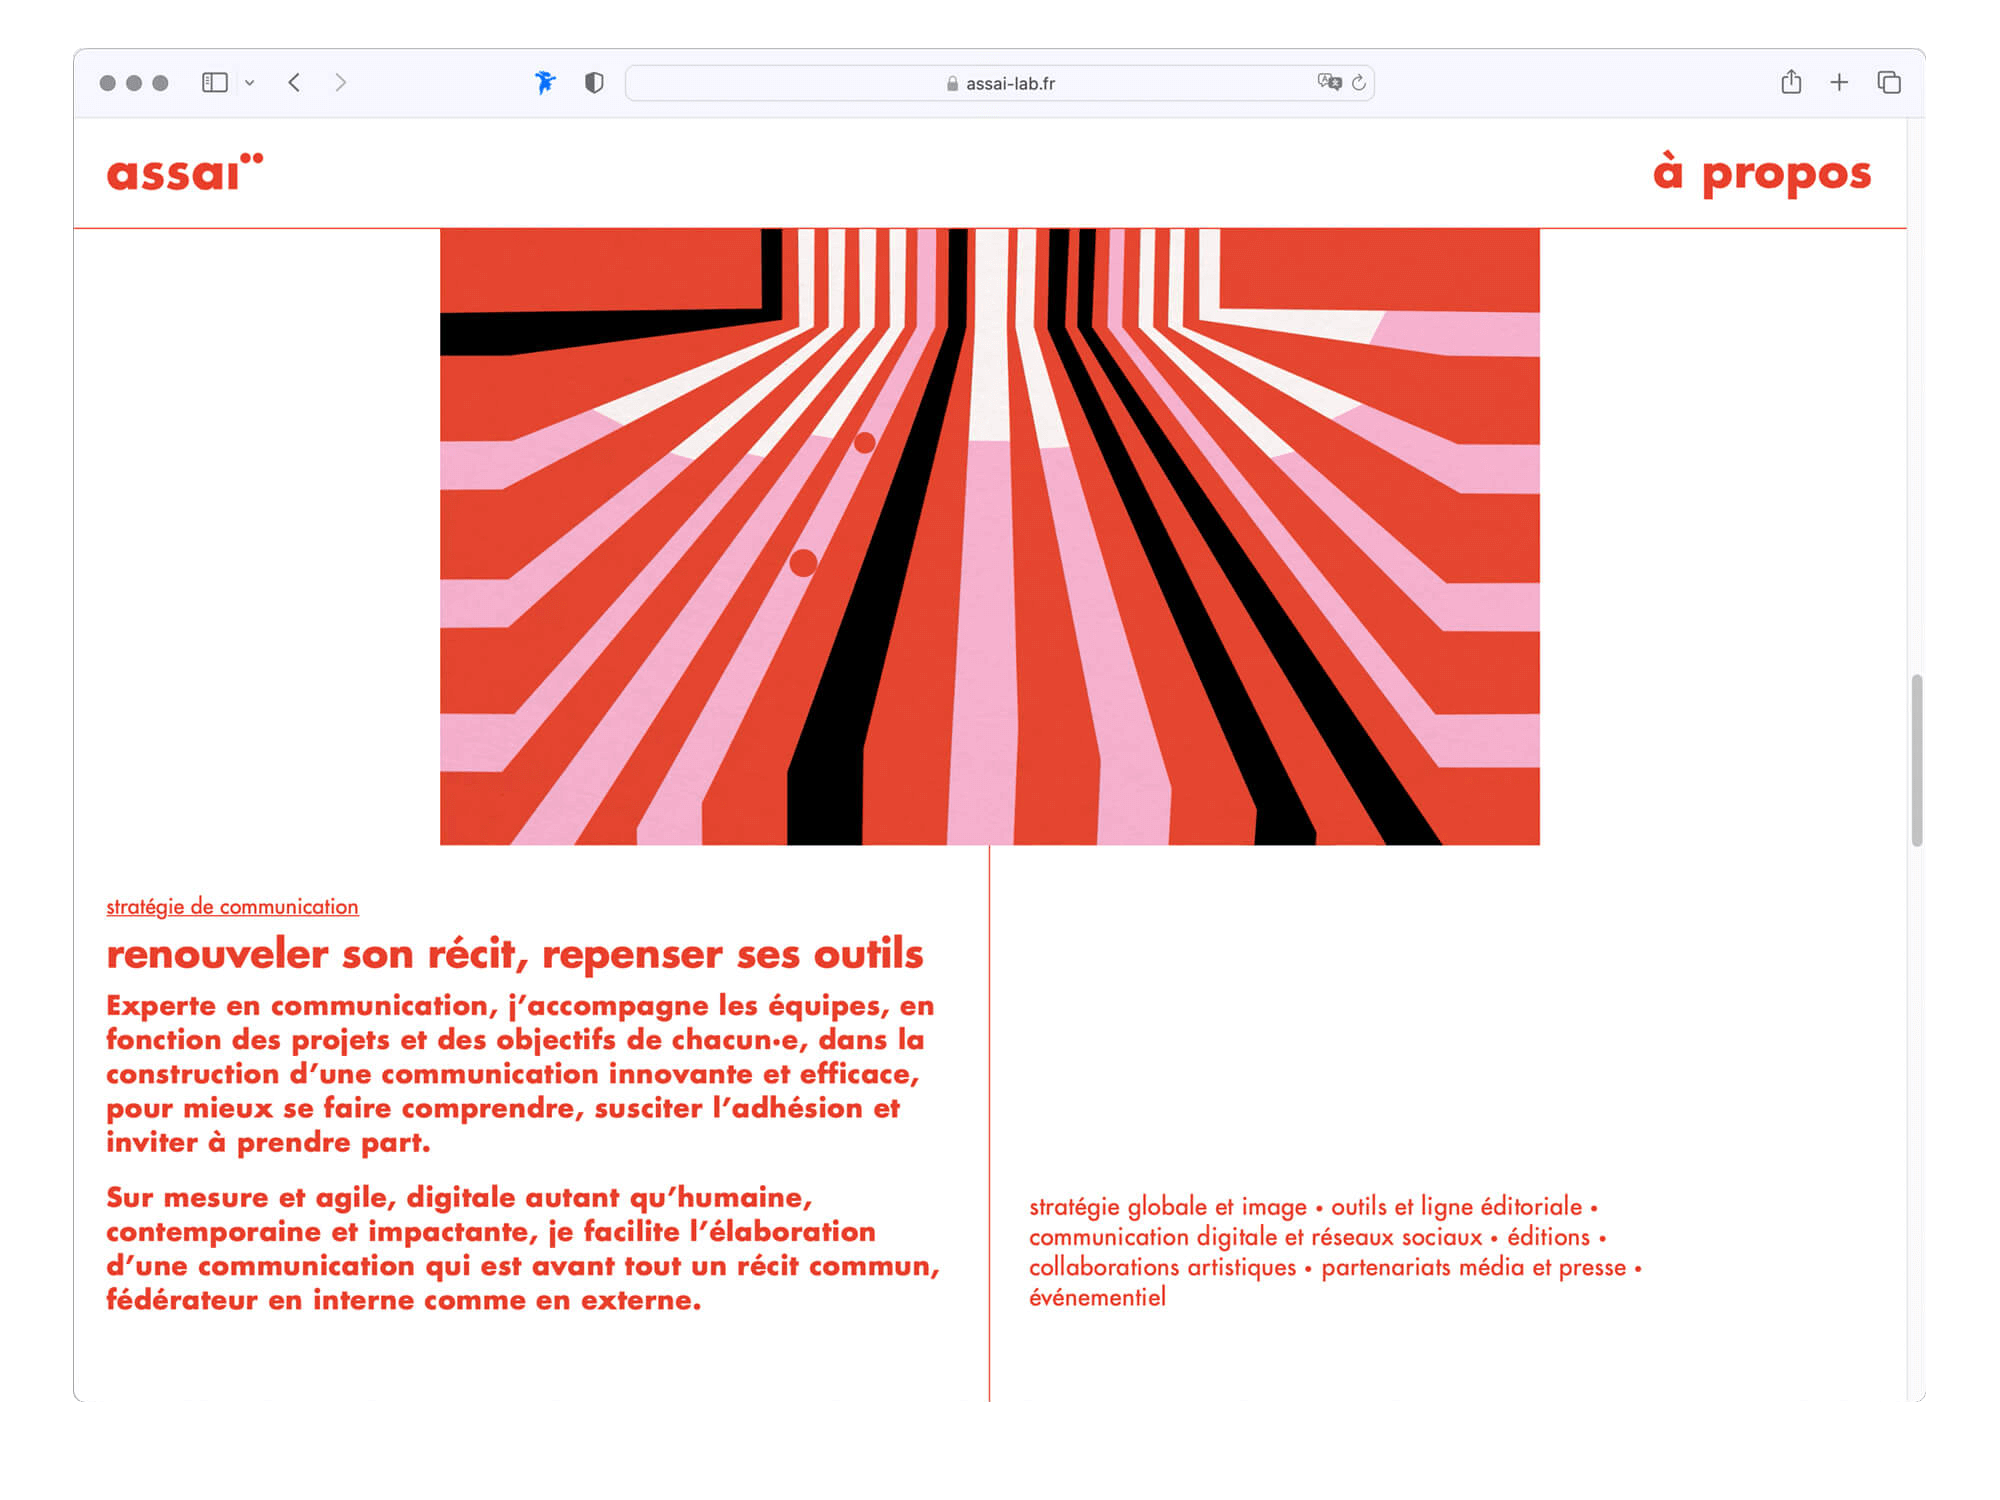This screenshot has width=2000, height=1500.
Task: Open the privacy report shield icon
Action: [x=594, y=82]
